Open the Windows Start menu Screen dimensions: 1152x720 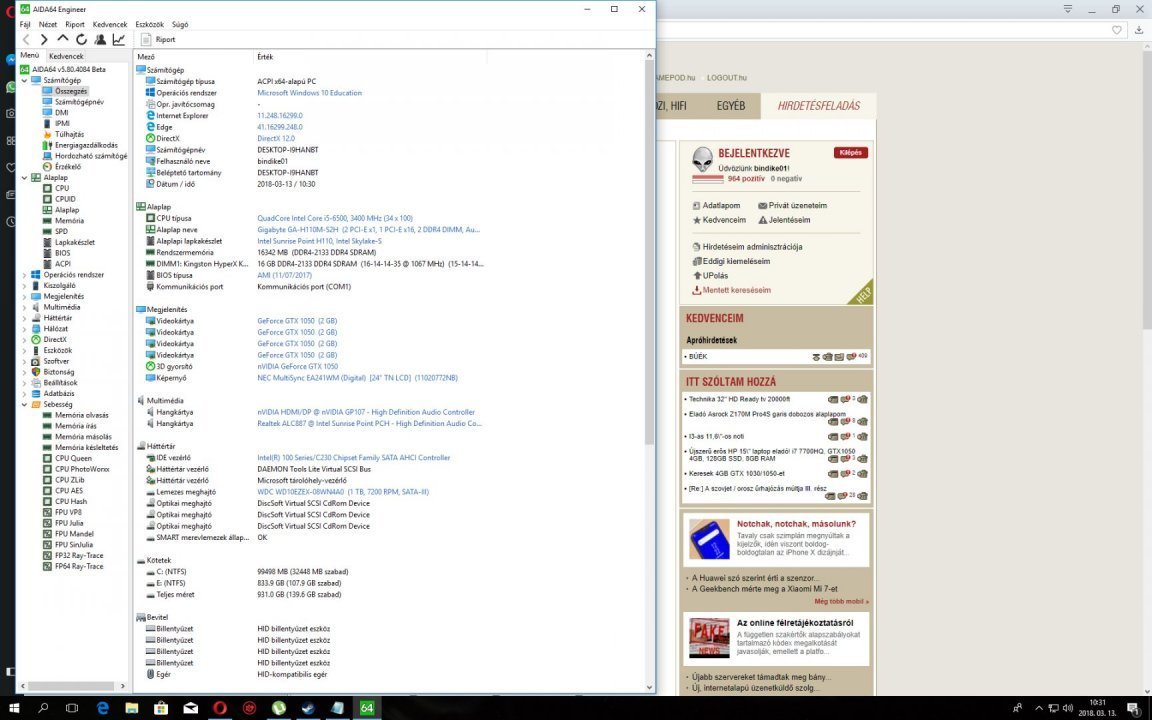tap(14, 708)
